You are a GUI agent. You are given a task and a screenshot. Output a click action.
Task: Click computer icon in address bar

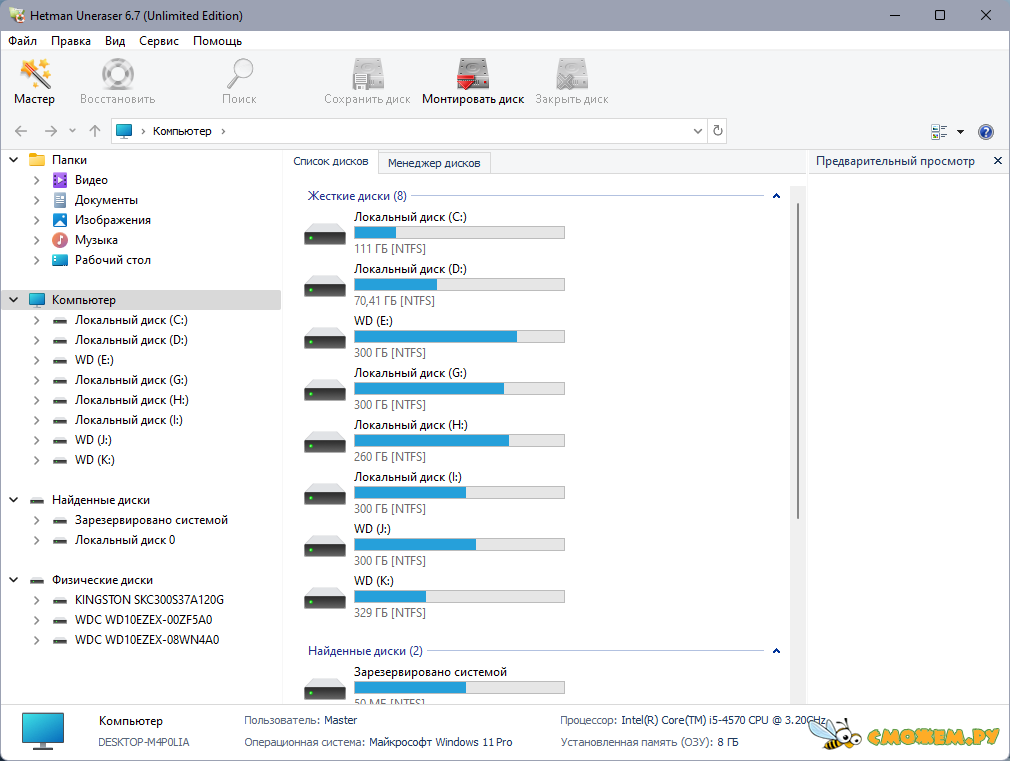124,131
